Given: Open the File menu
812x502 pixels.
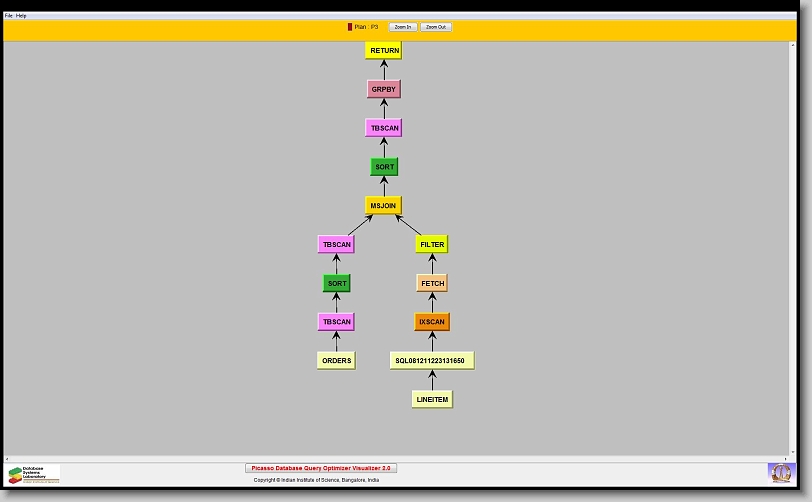Looking at the screenshot, I should (x=9, y=16).
